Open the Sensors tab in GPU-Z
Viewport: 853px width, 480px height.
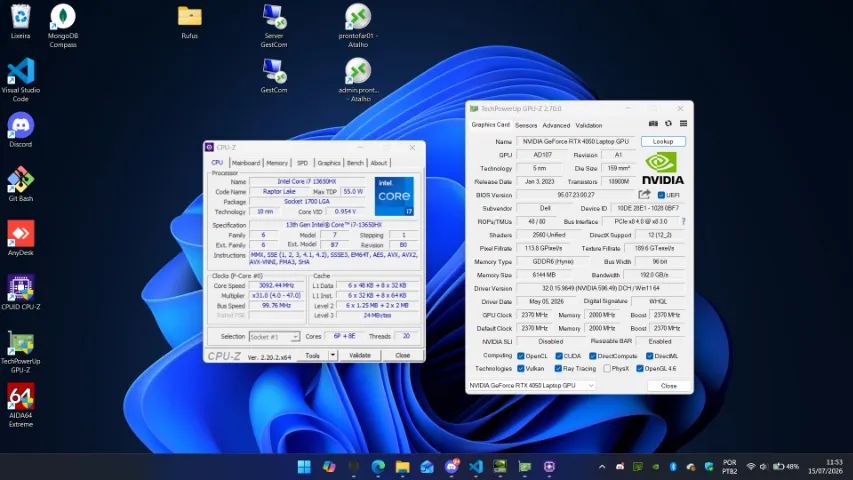tap(526, 125)
